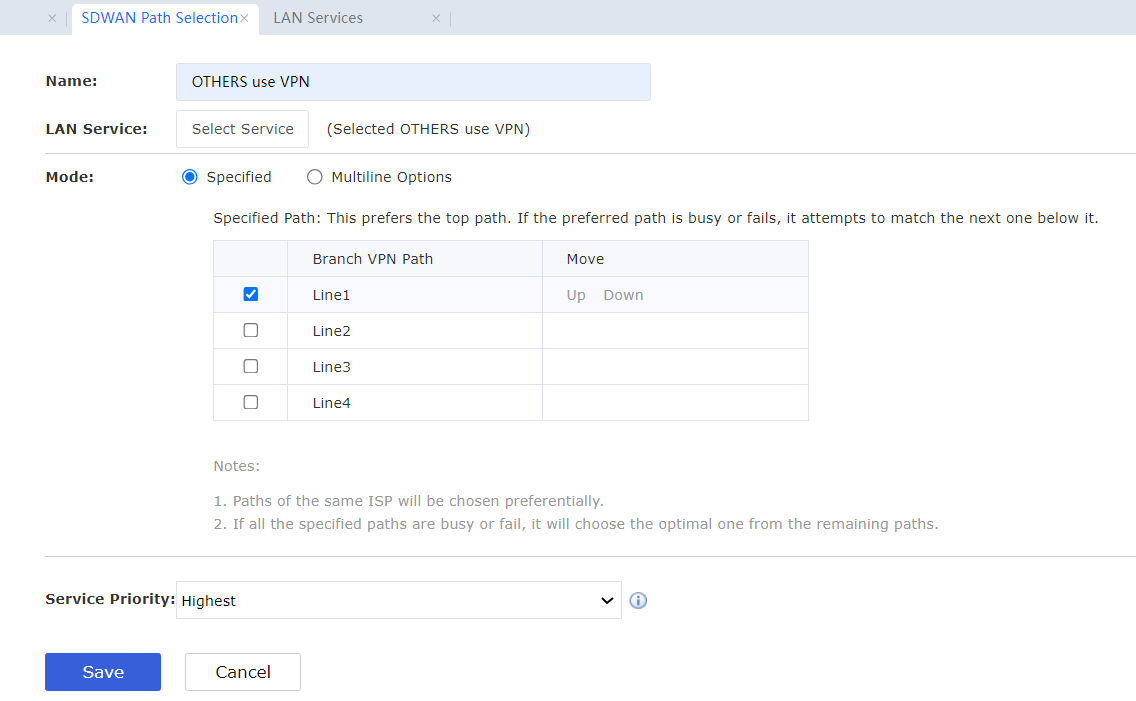Click the Name input field
This screenshot has width=1136, height=701.
(x=413, y=82)
